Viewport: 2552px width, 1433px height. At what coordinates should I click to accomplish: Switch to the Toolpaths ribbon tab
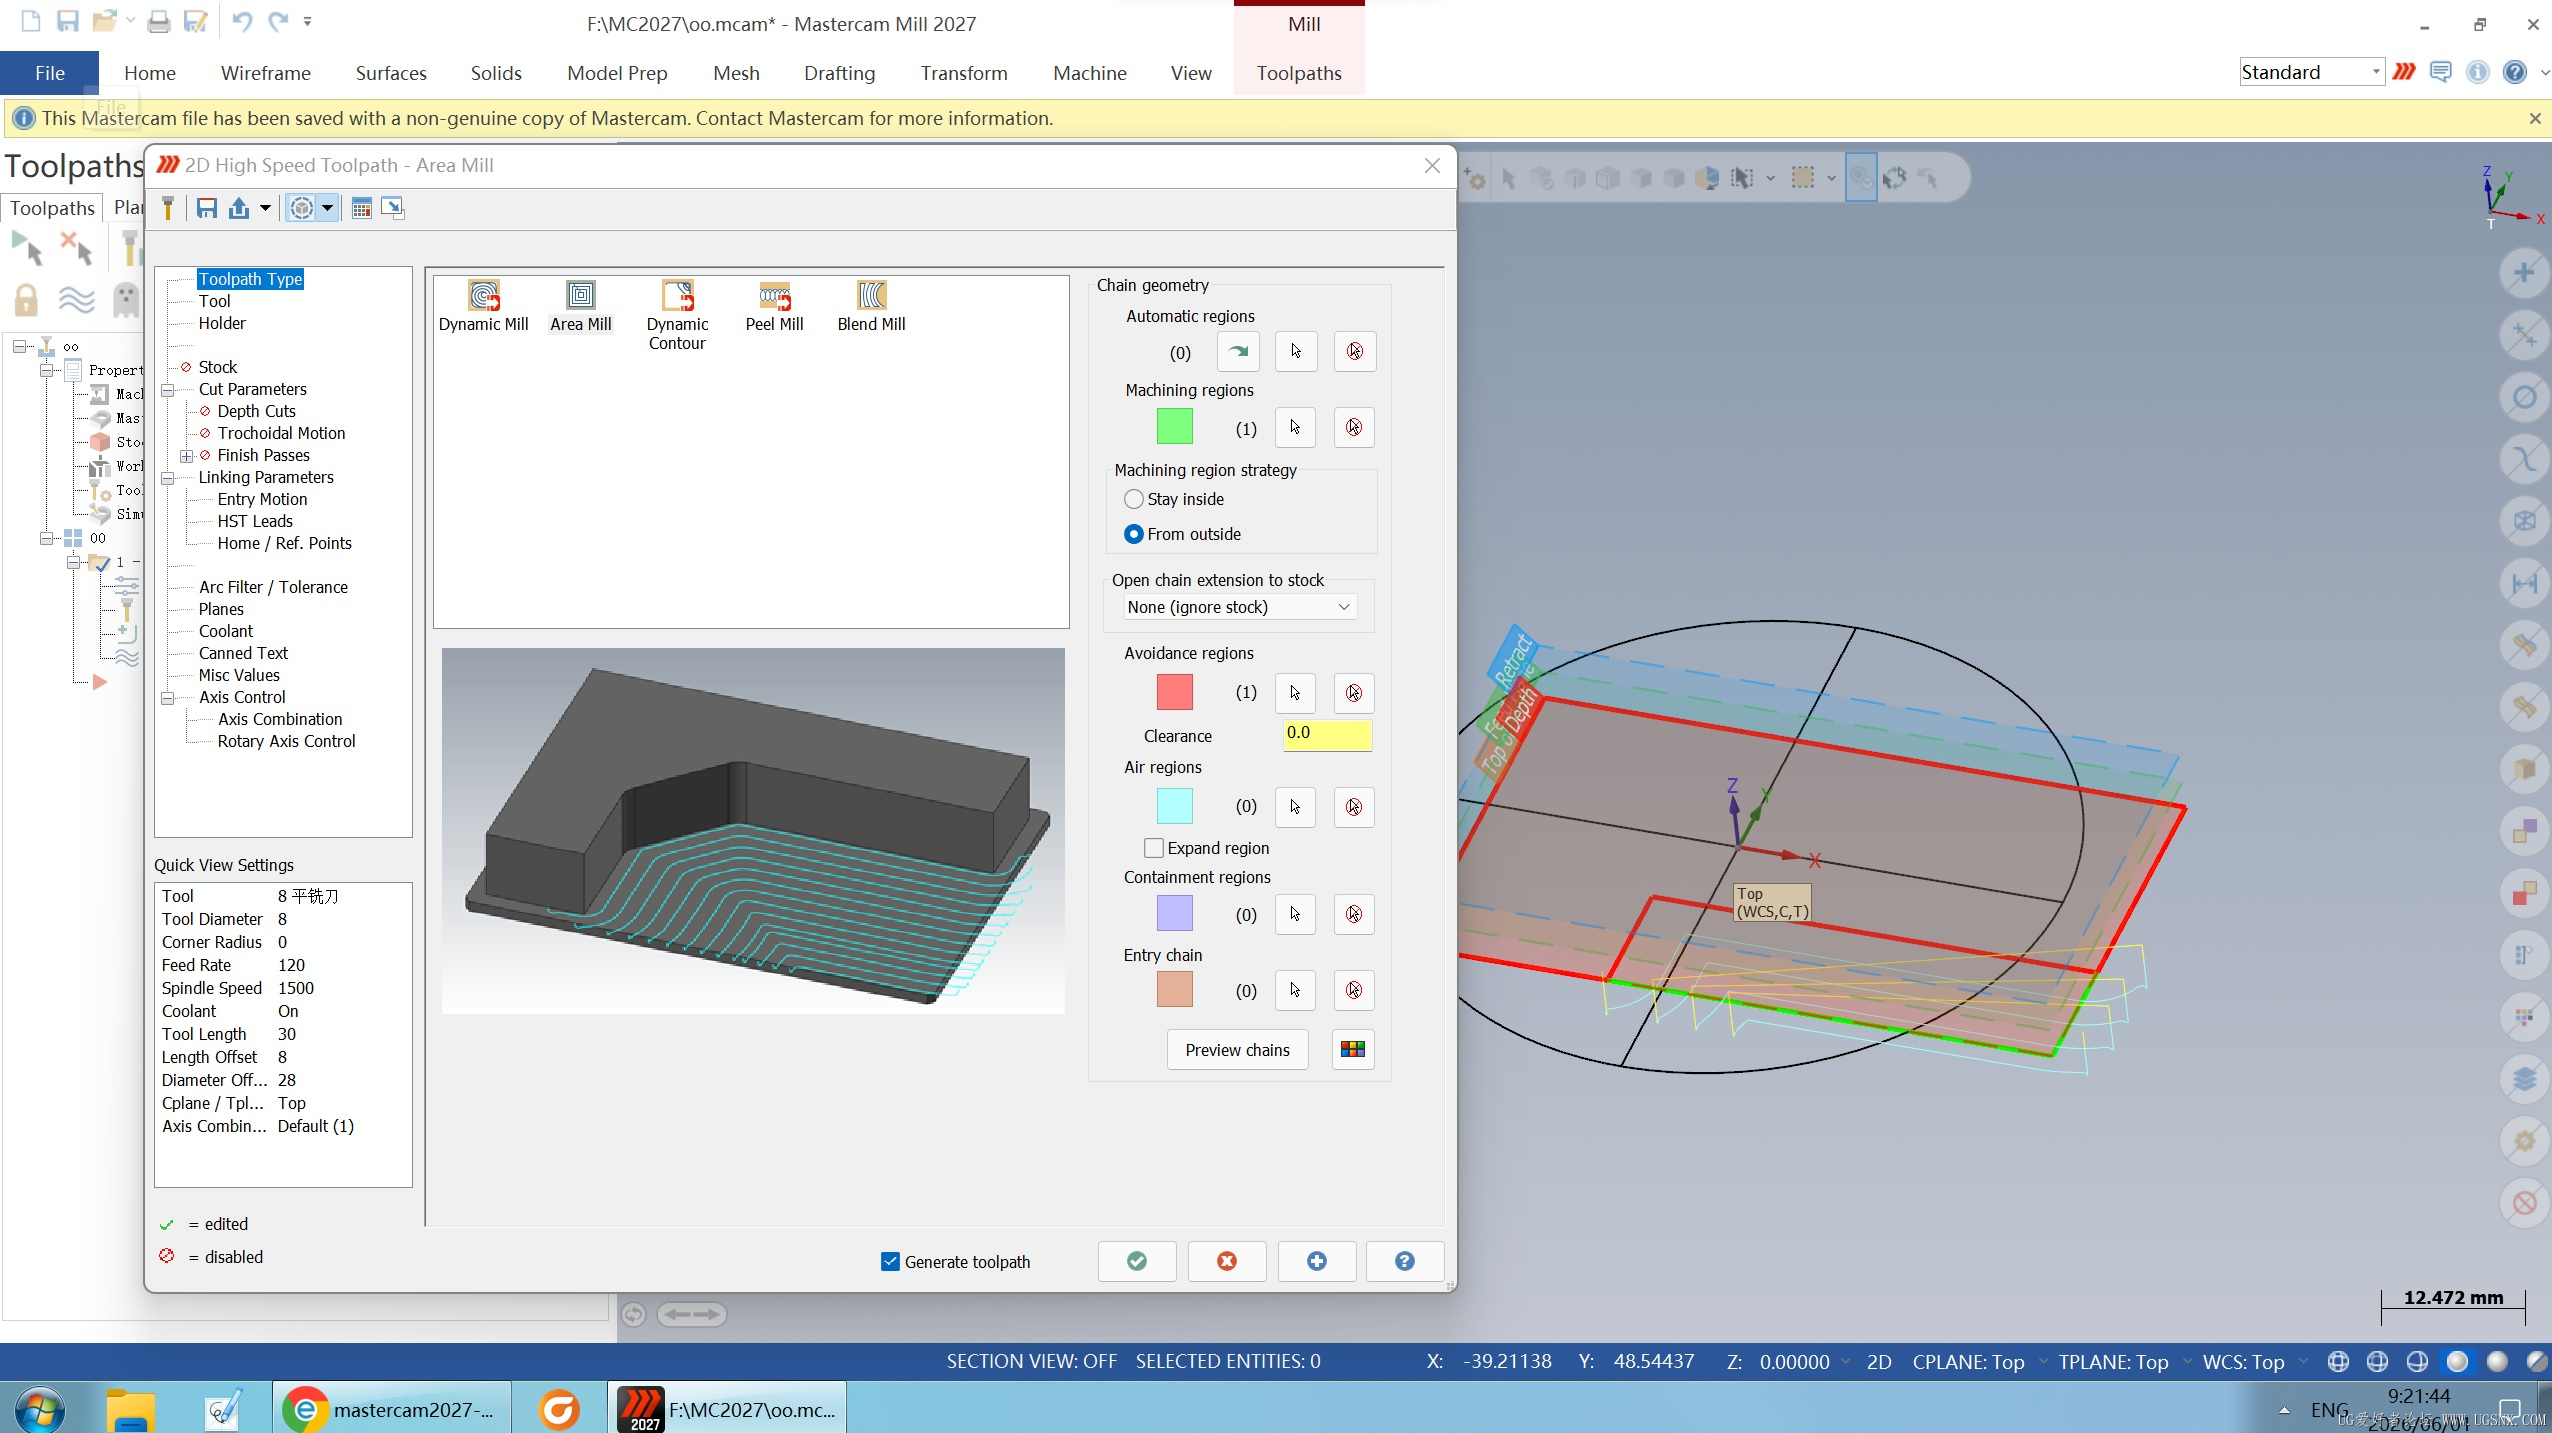(x=1299, y=73)
